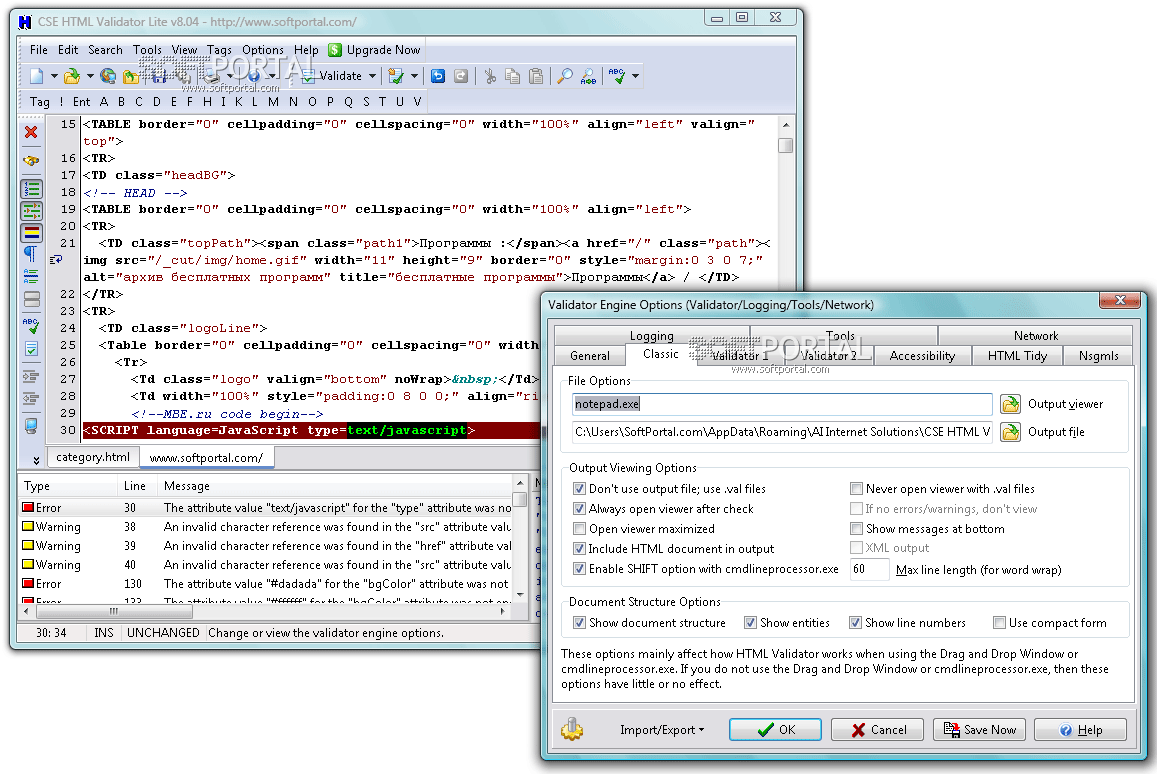Click the red X icon in the left sidebar
This screenshot has width=1157, height=774.
pyautogui.click(x=31, y=132)
